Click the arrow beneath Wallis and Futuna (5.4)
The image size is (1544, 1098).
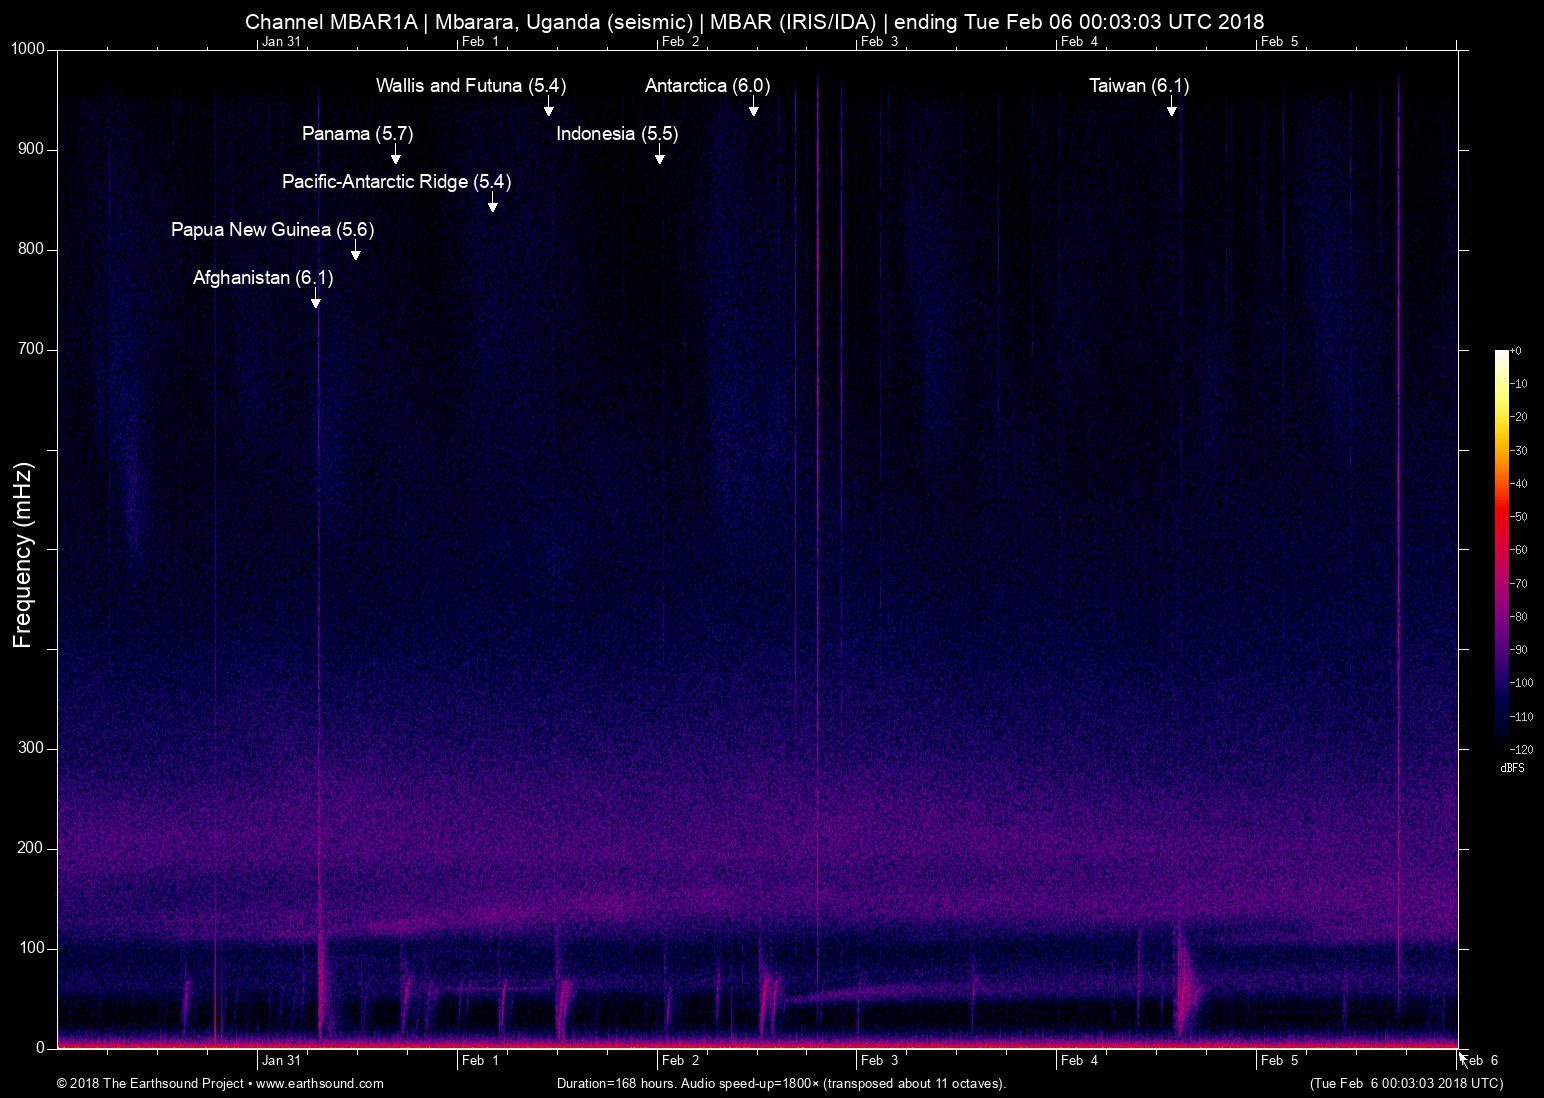point(549,109)
